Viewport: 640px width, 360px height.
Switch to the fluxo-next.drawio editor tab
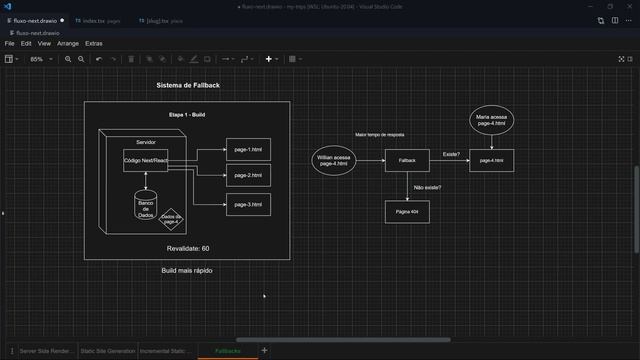click(35, 20)
